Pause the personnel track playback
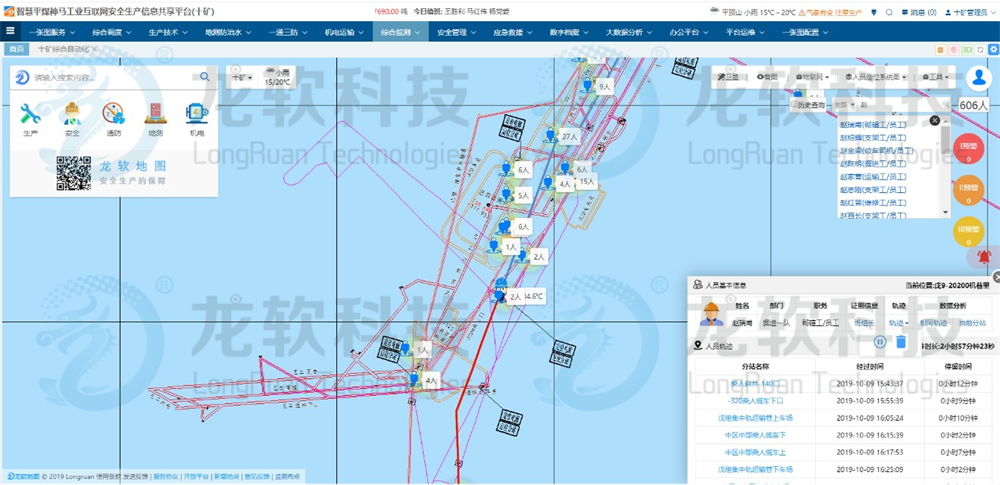 click(880, 342)
